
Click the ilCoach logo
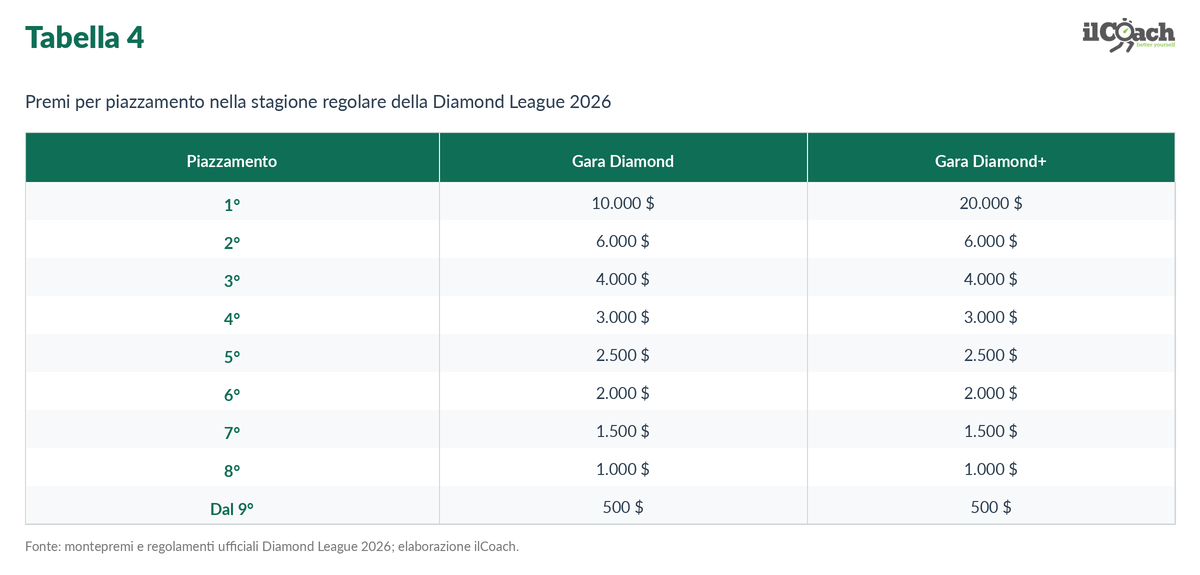pyautogui.click(x=1128, y=35)
